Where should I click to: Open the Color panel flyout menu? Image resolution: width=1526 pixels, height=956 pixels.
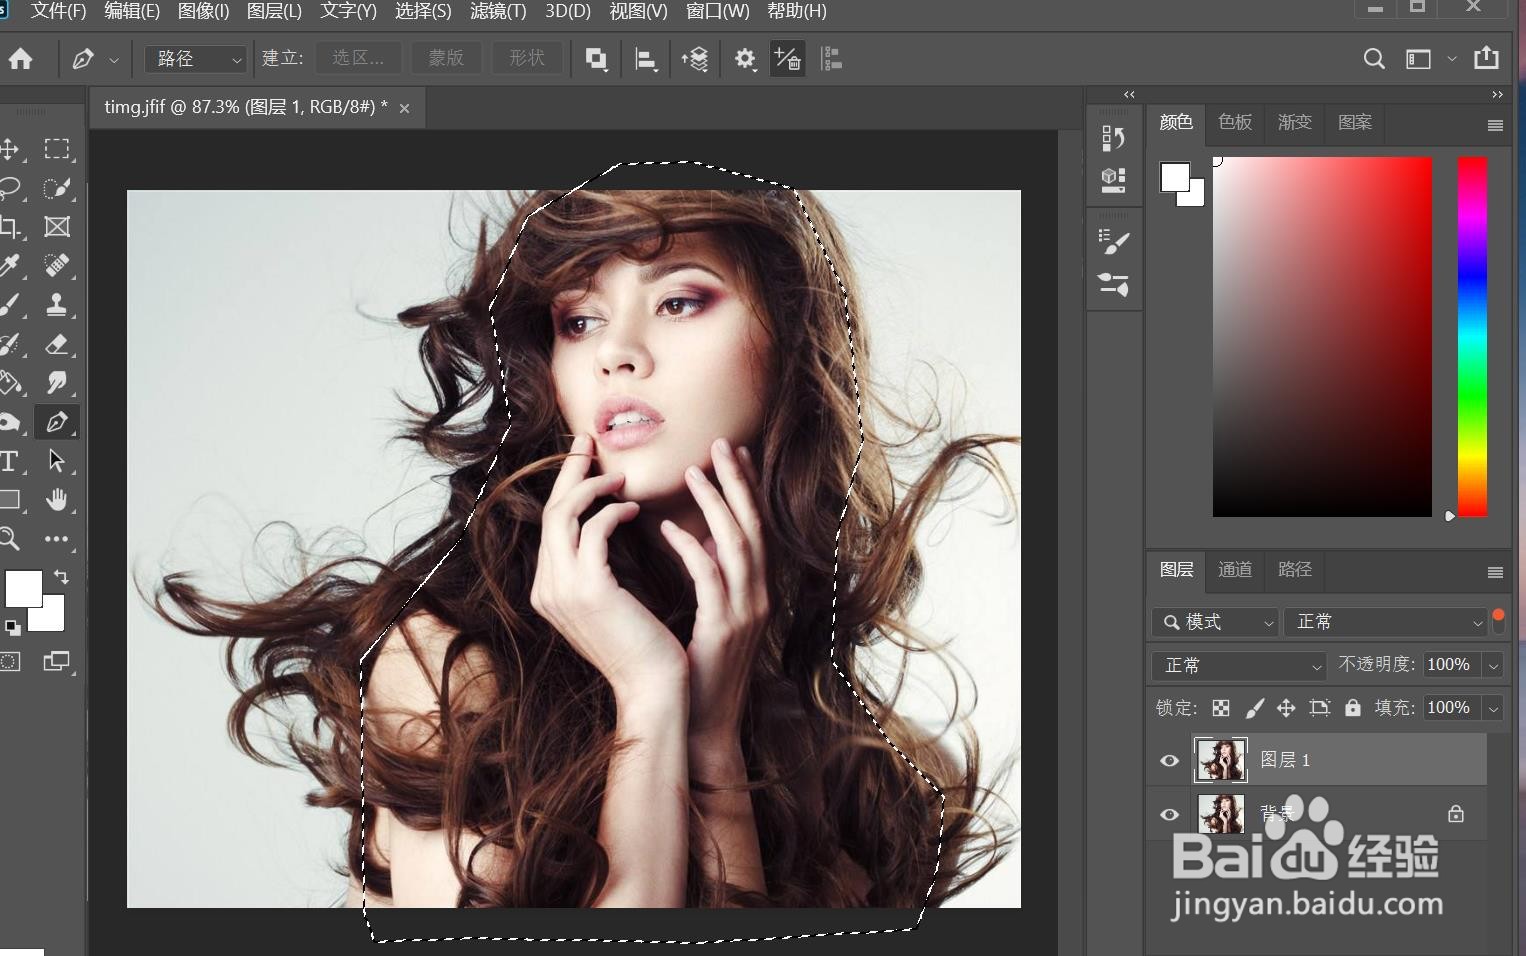click(x=1495, y=126)
